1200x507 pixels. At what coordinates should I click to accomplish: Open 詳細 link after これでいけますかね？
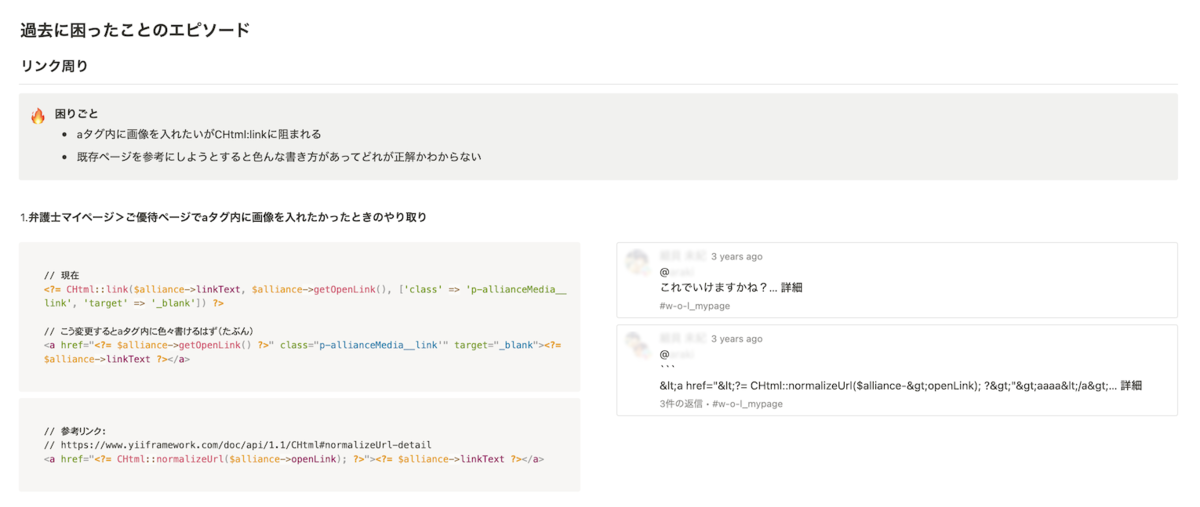(790, 288)
